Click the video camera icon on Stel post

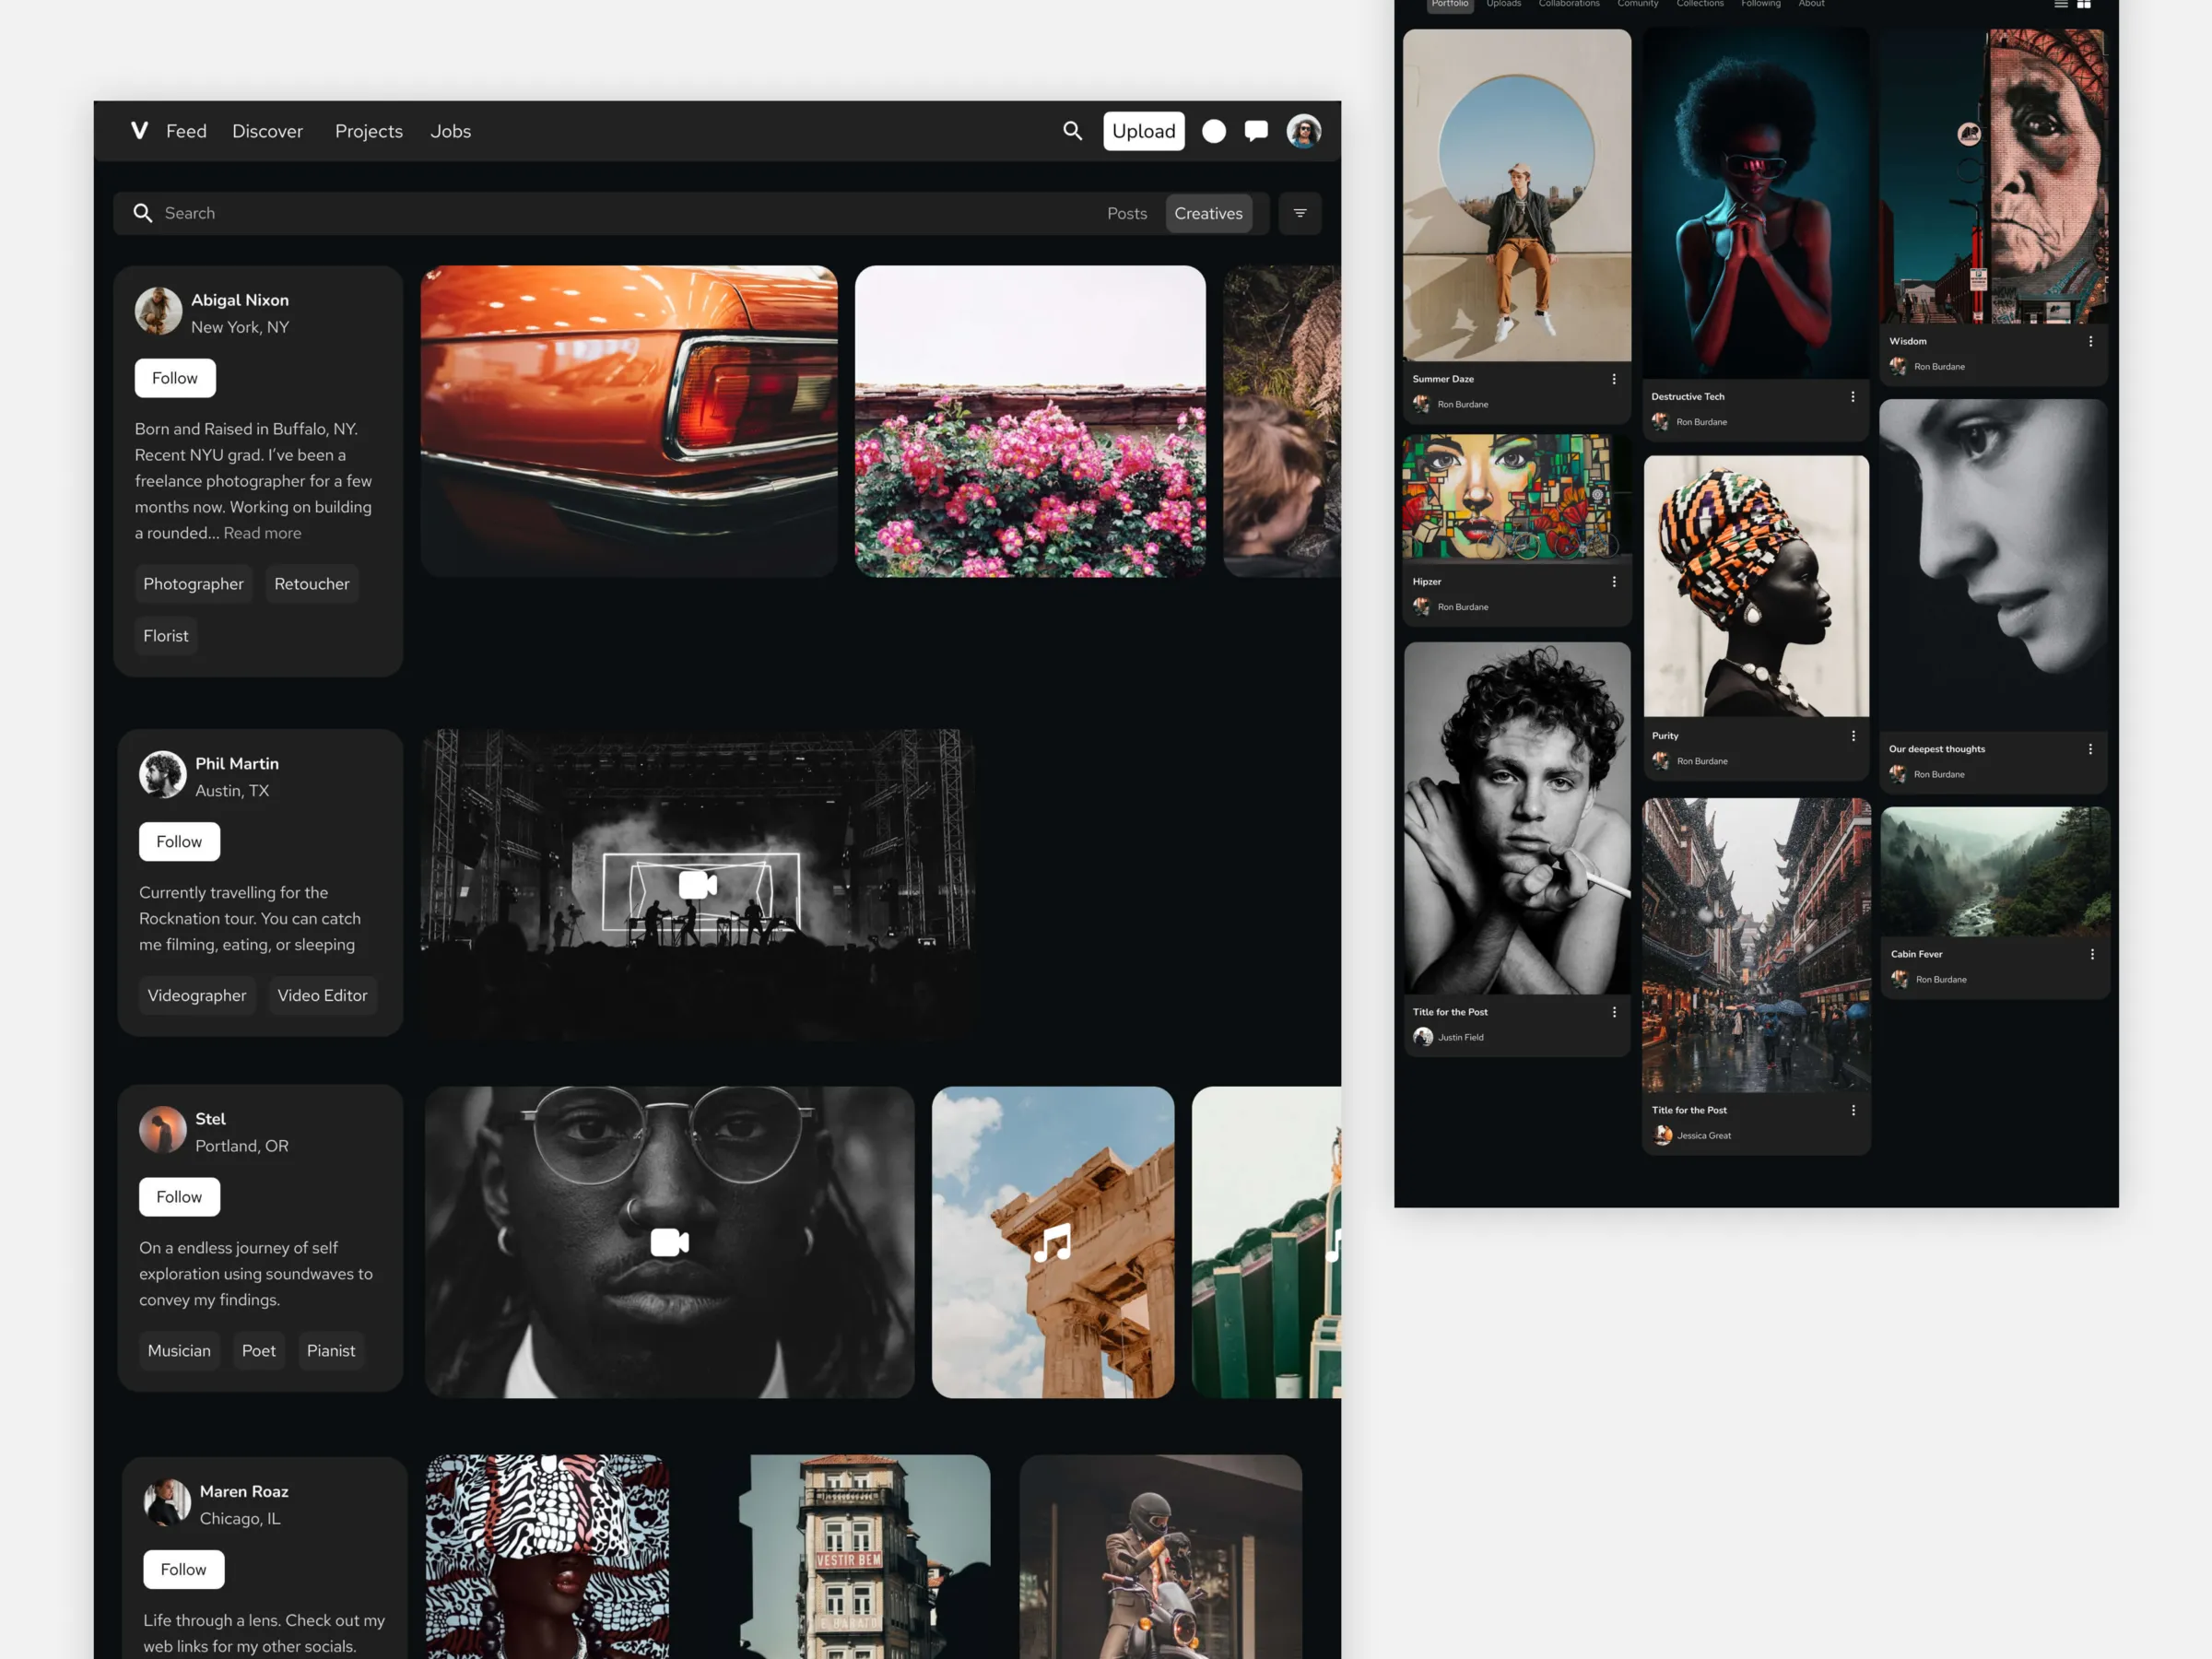click(x=669, y=1241)
